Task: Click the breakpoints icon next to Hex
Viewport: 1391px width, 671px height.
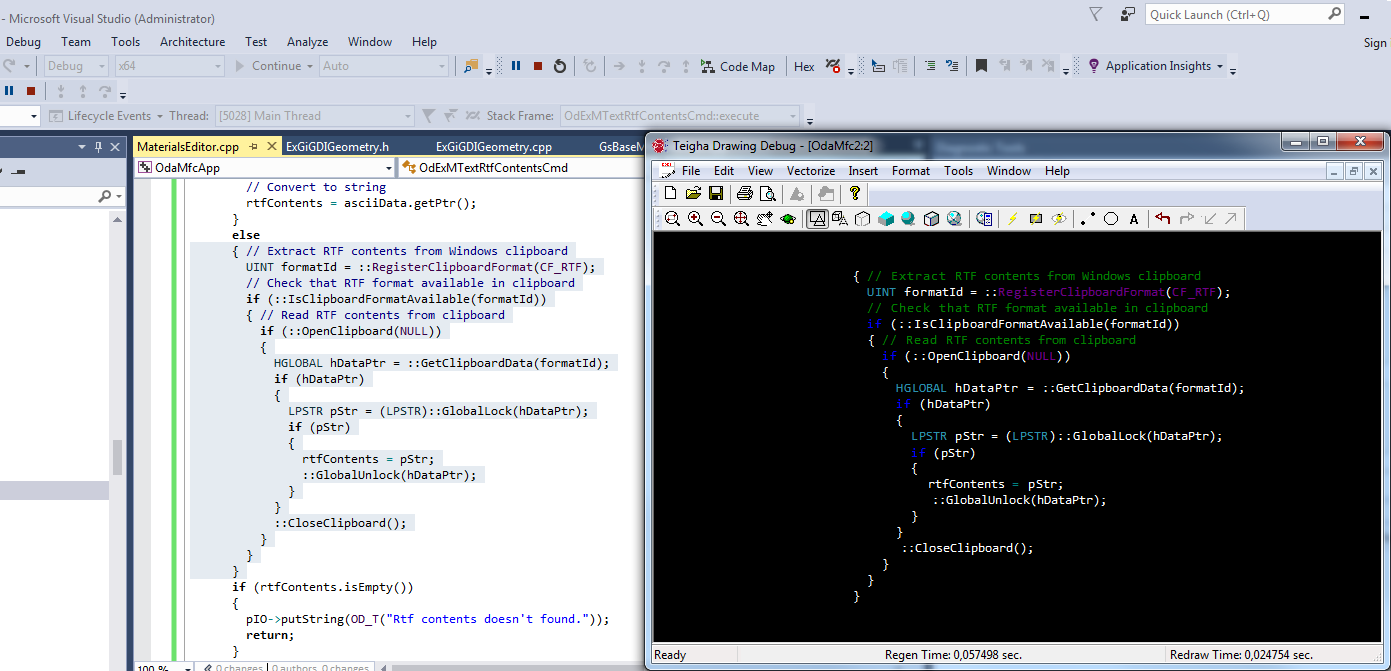Action: 833,66
